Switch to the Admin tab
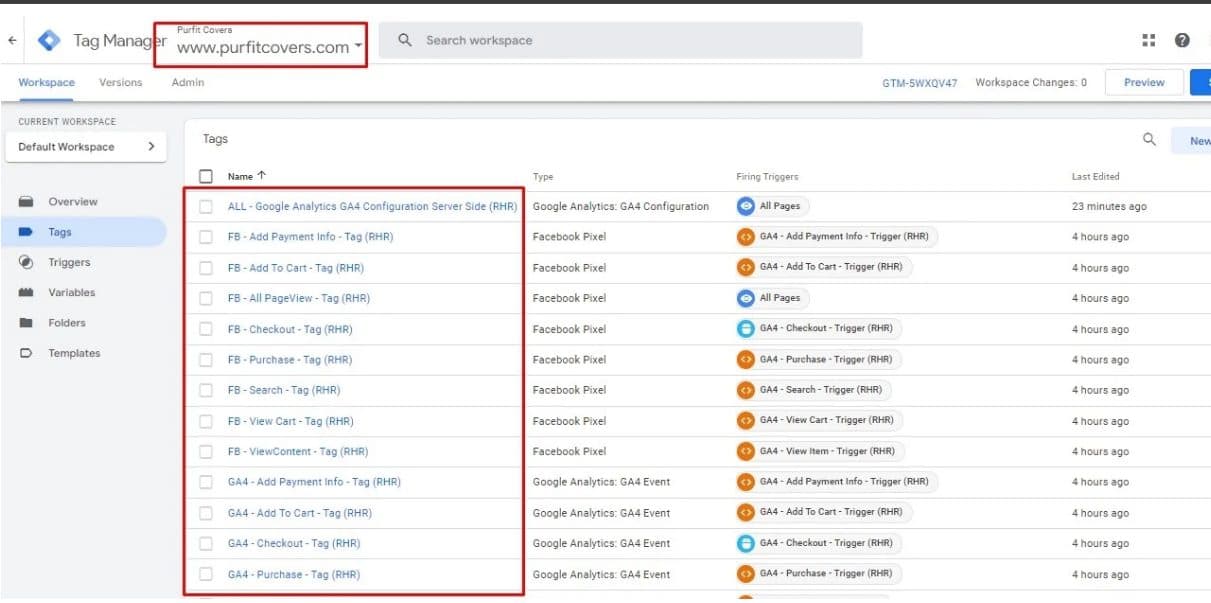 coord(188,82)
